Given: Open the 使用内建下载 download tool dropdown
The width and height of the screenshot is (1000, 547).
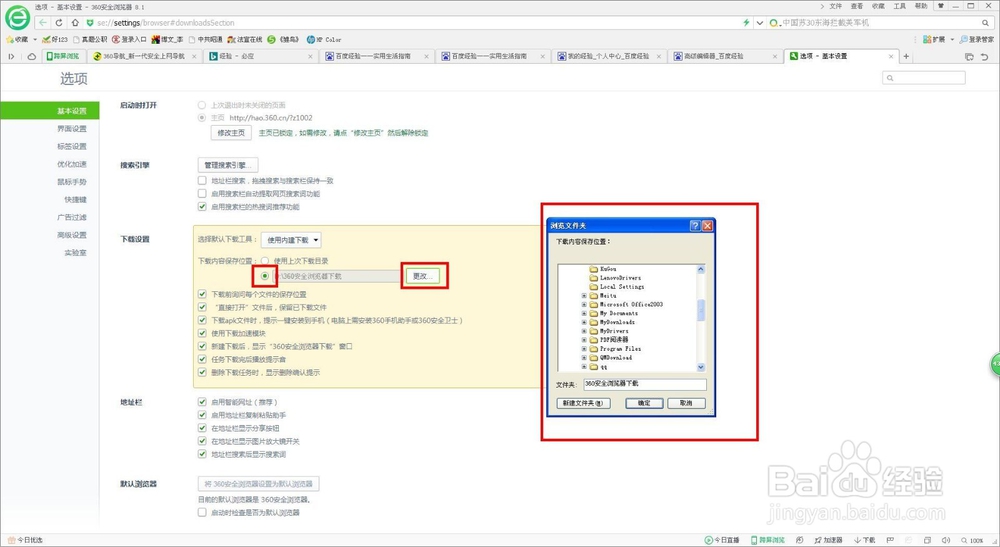Looking at the screenshot, I should 291,240.
